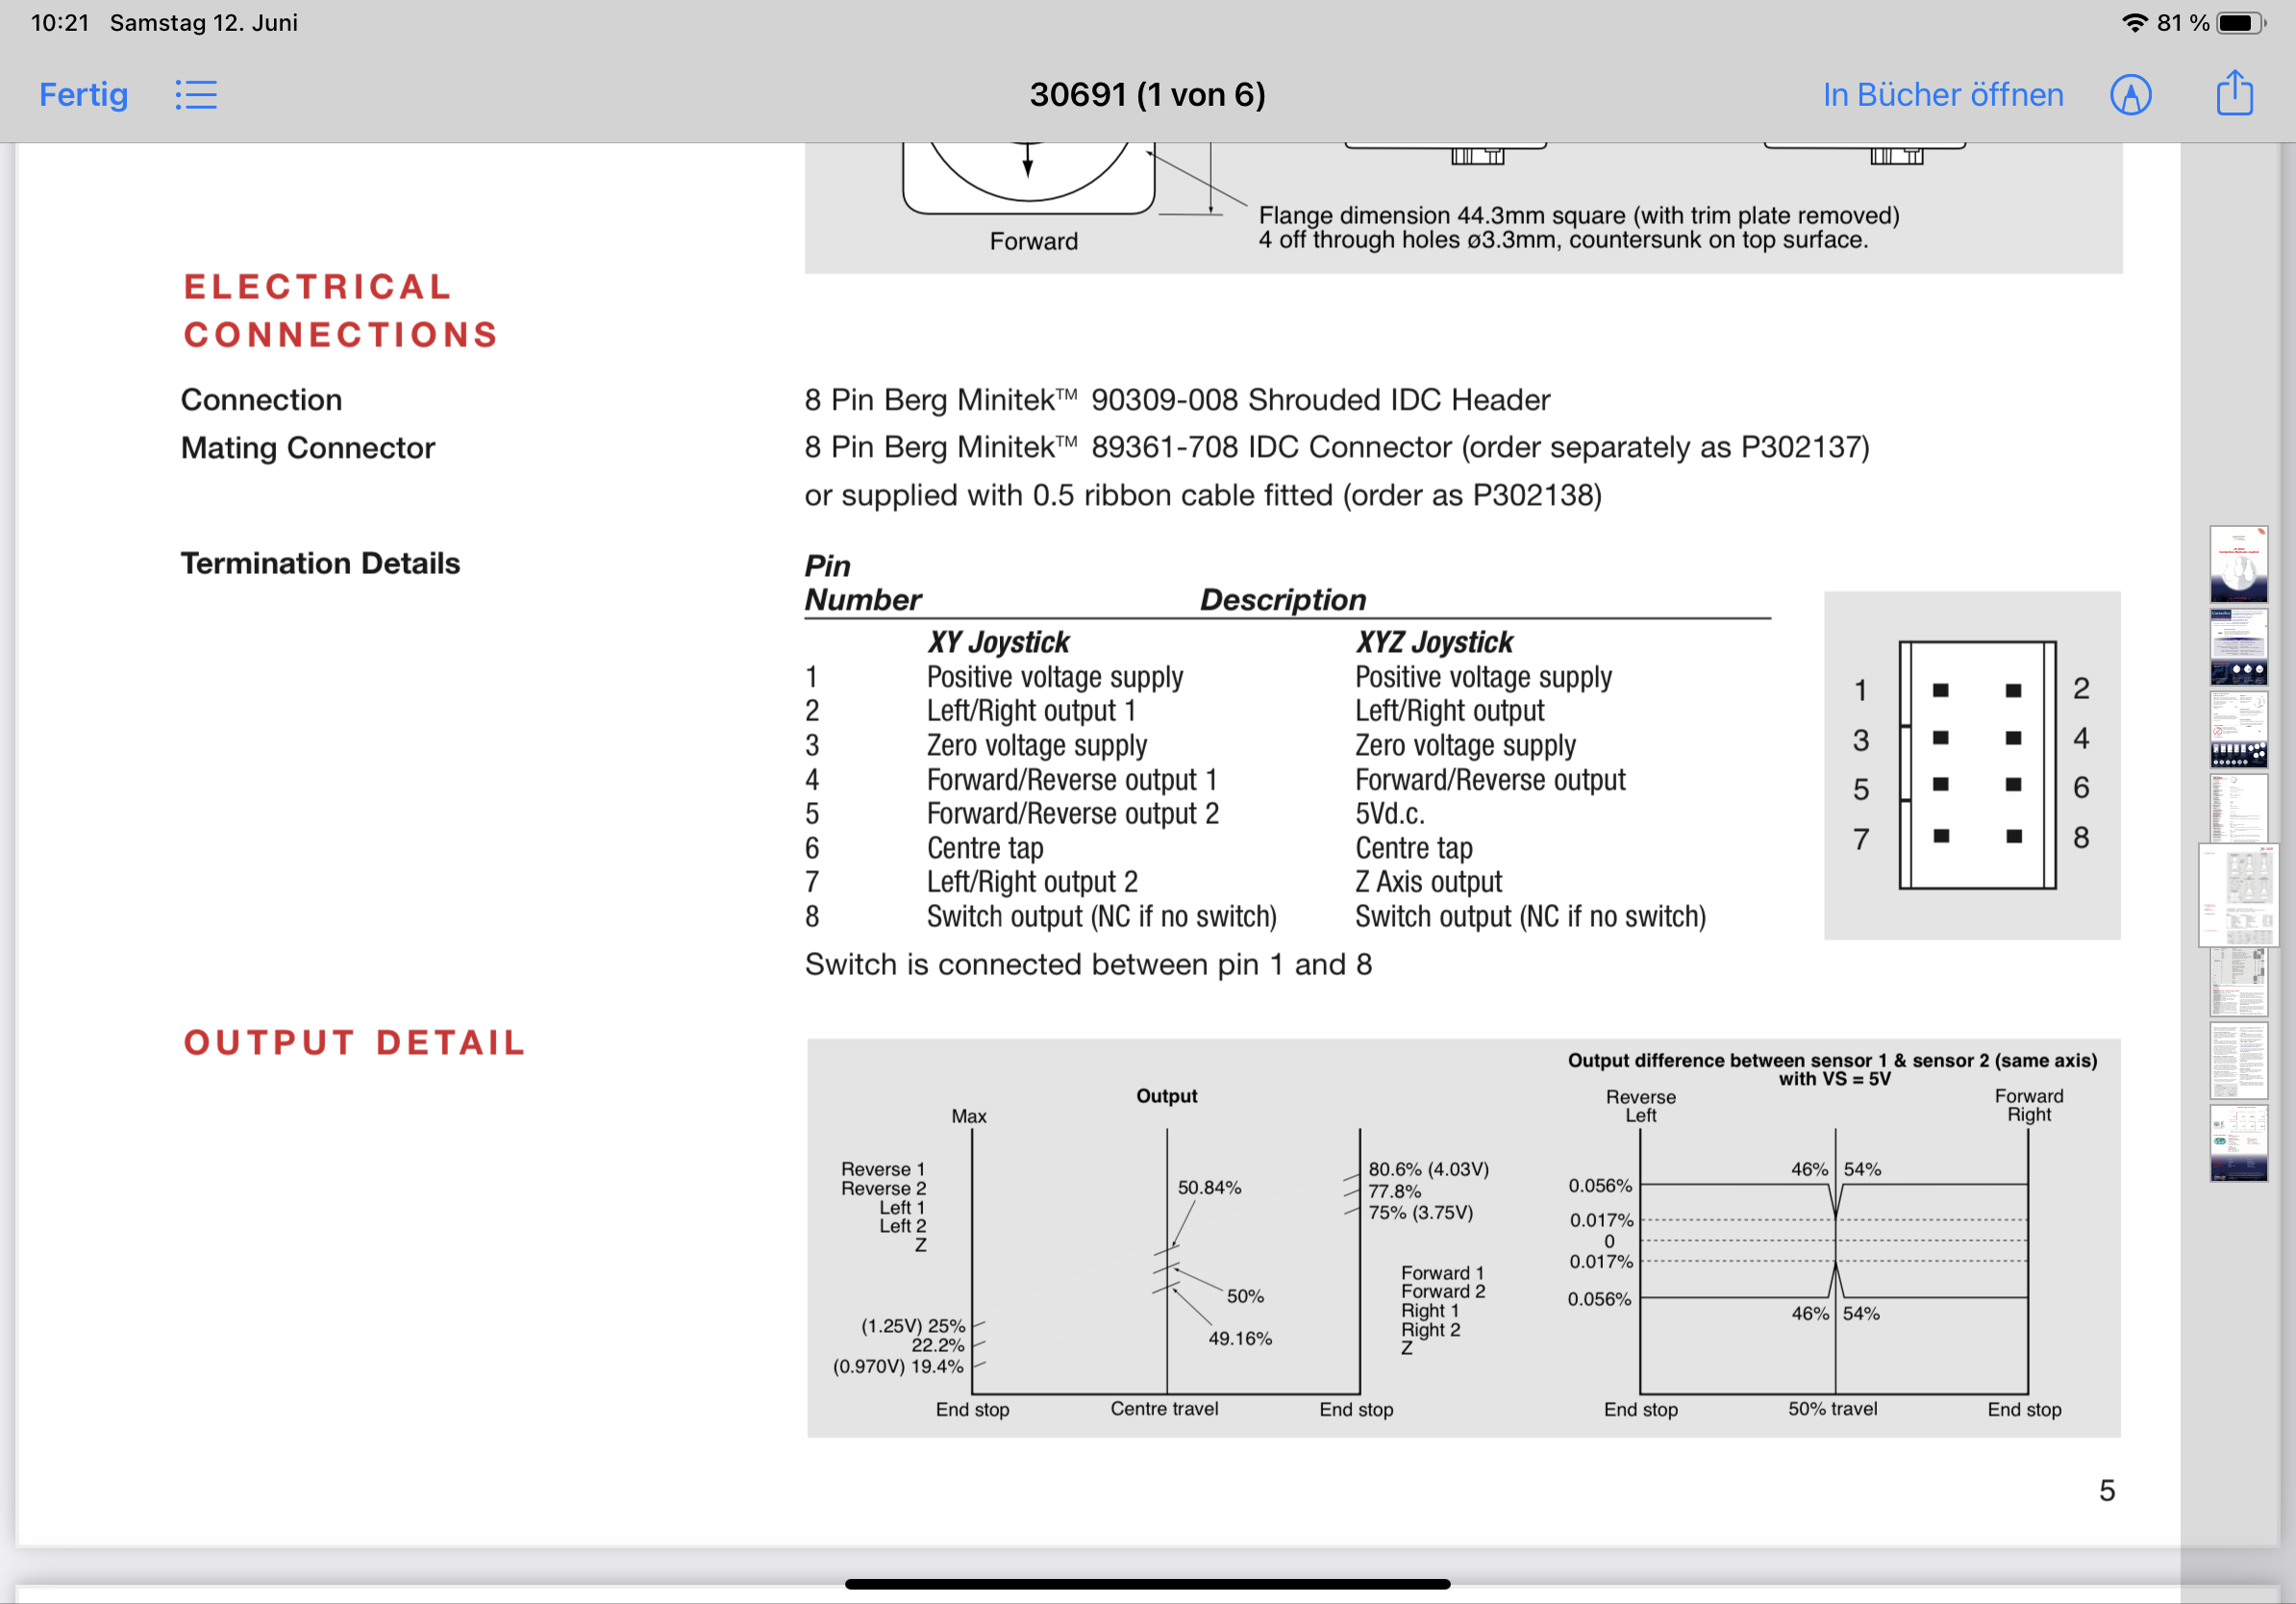Image resolution: width=2296 pixels, height=1604 pixels.
Task: Tap the status bar clock showing 10:21
Action: [60, 23]
